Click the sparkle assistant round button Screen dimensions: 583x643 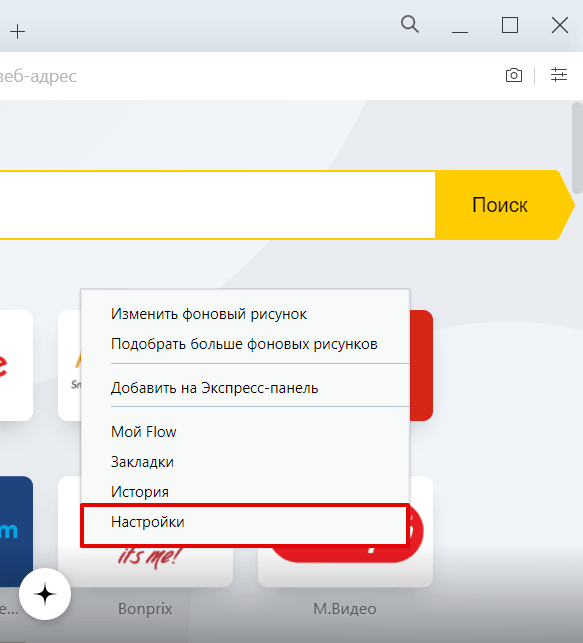coord(45,594)
